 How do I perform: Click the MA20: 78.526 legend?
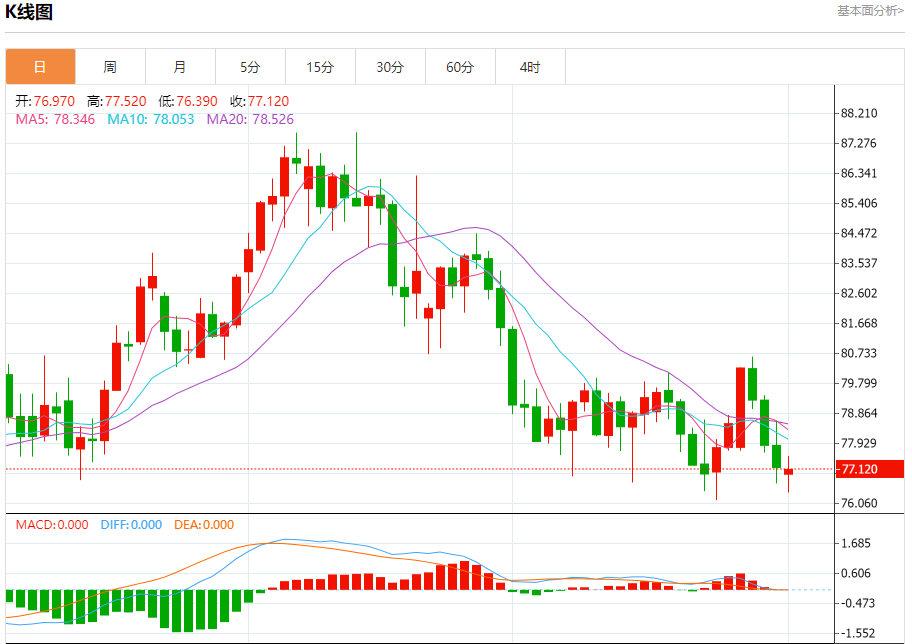[250, 119]
